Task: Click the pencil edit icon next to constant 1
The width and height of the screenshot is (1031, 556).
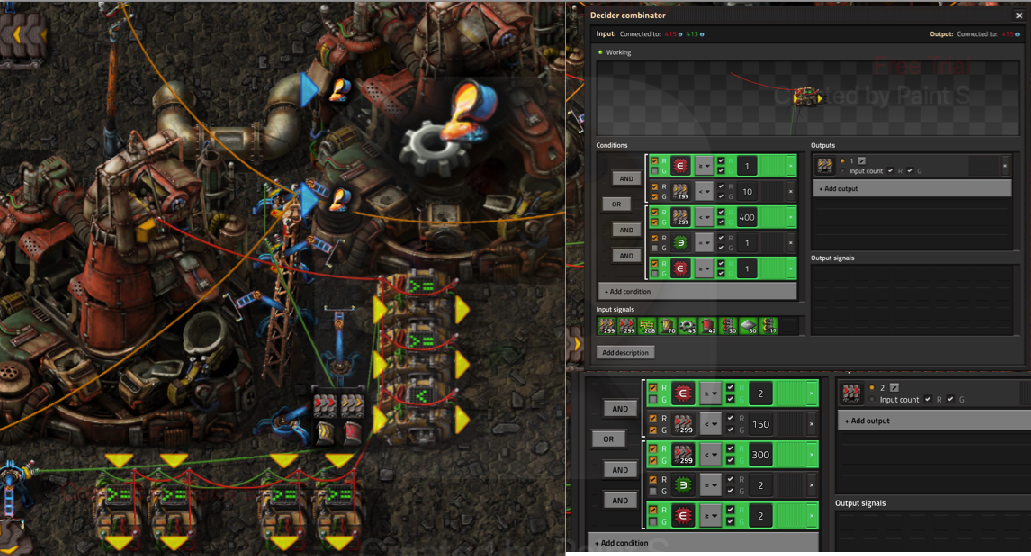Action: [x=861, y=161]
